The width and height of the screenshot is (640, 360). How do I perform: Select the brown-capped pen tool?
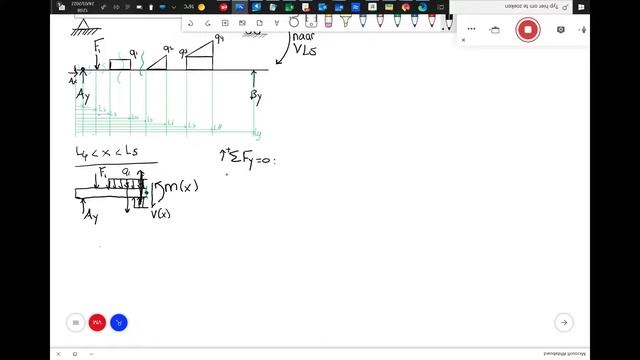pyautogui.click(x=380, y=20)
